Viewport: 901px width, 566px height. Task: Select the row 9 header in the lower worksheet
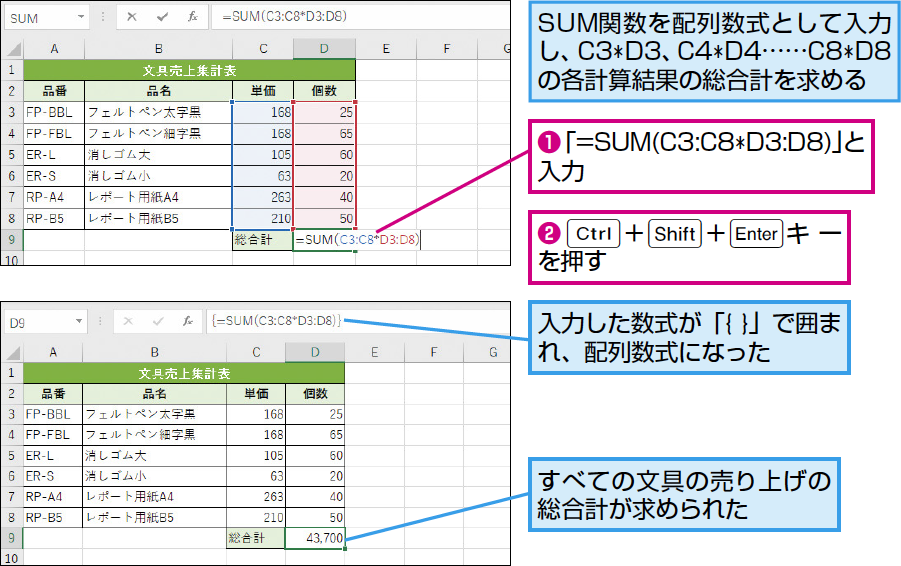(11, 538)
